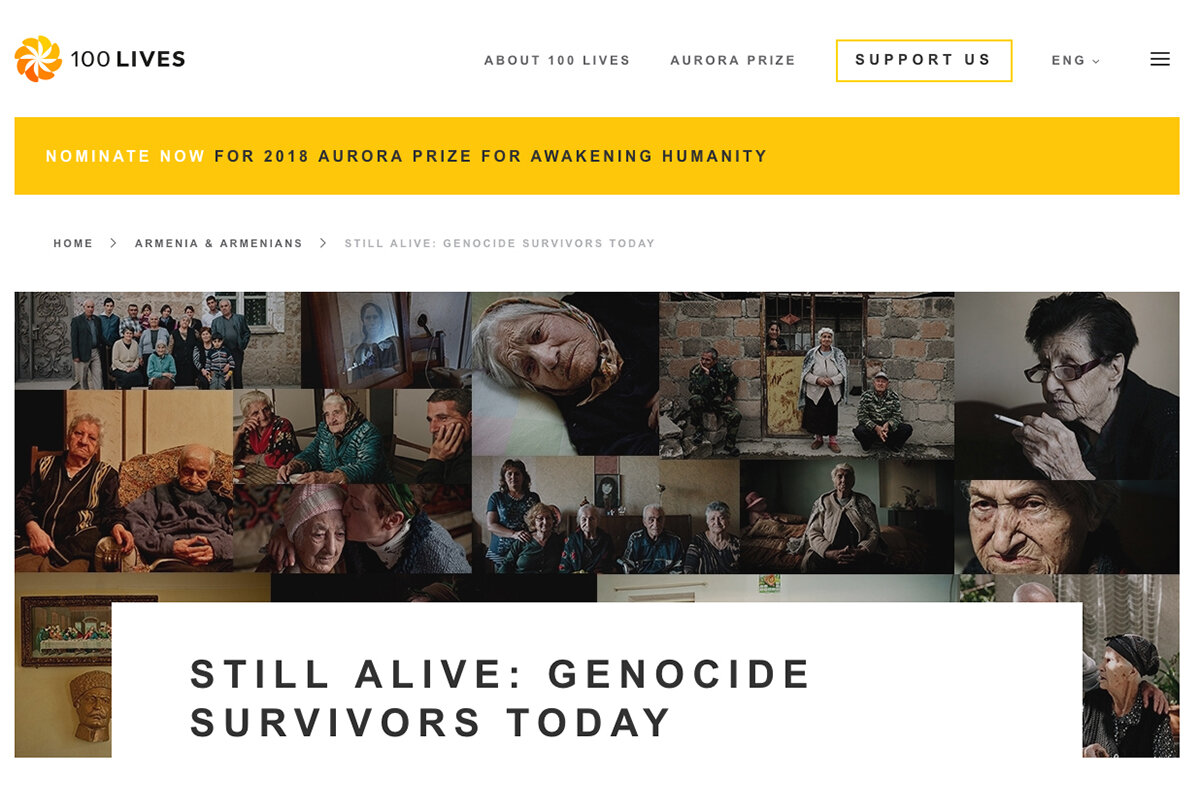Open the hamburger menu icon
The width and height of the screenshot is (1200, 800).
(1160, 59)
